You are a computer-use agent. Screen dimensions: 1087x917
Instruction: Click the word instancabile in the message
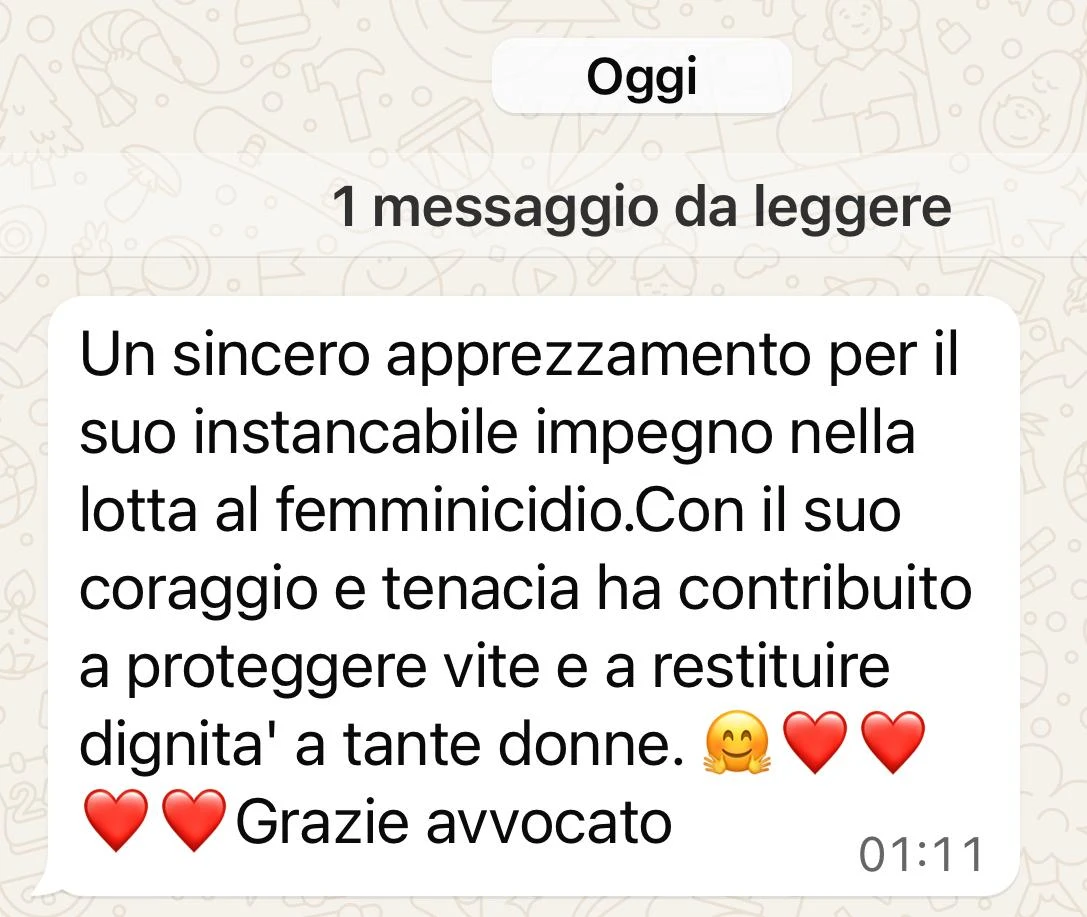pos(356,433)
